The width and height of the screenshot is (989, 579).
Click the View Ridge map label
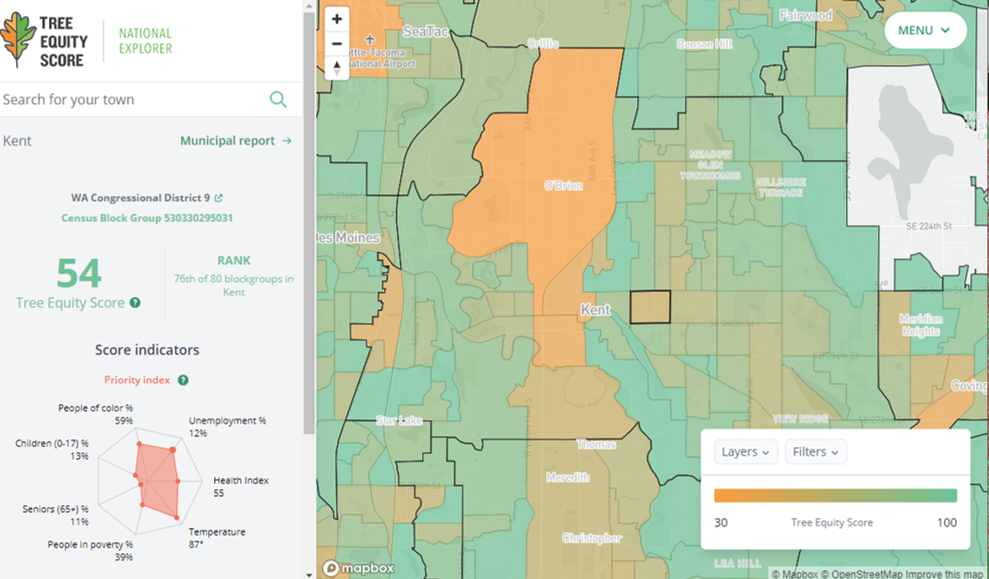click(x=801, y=419)
